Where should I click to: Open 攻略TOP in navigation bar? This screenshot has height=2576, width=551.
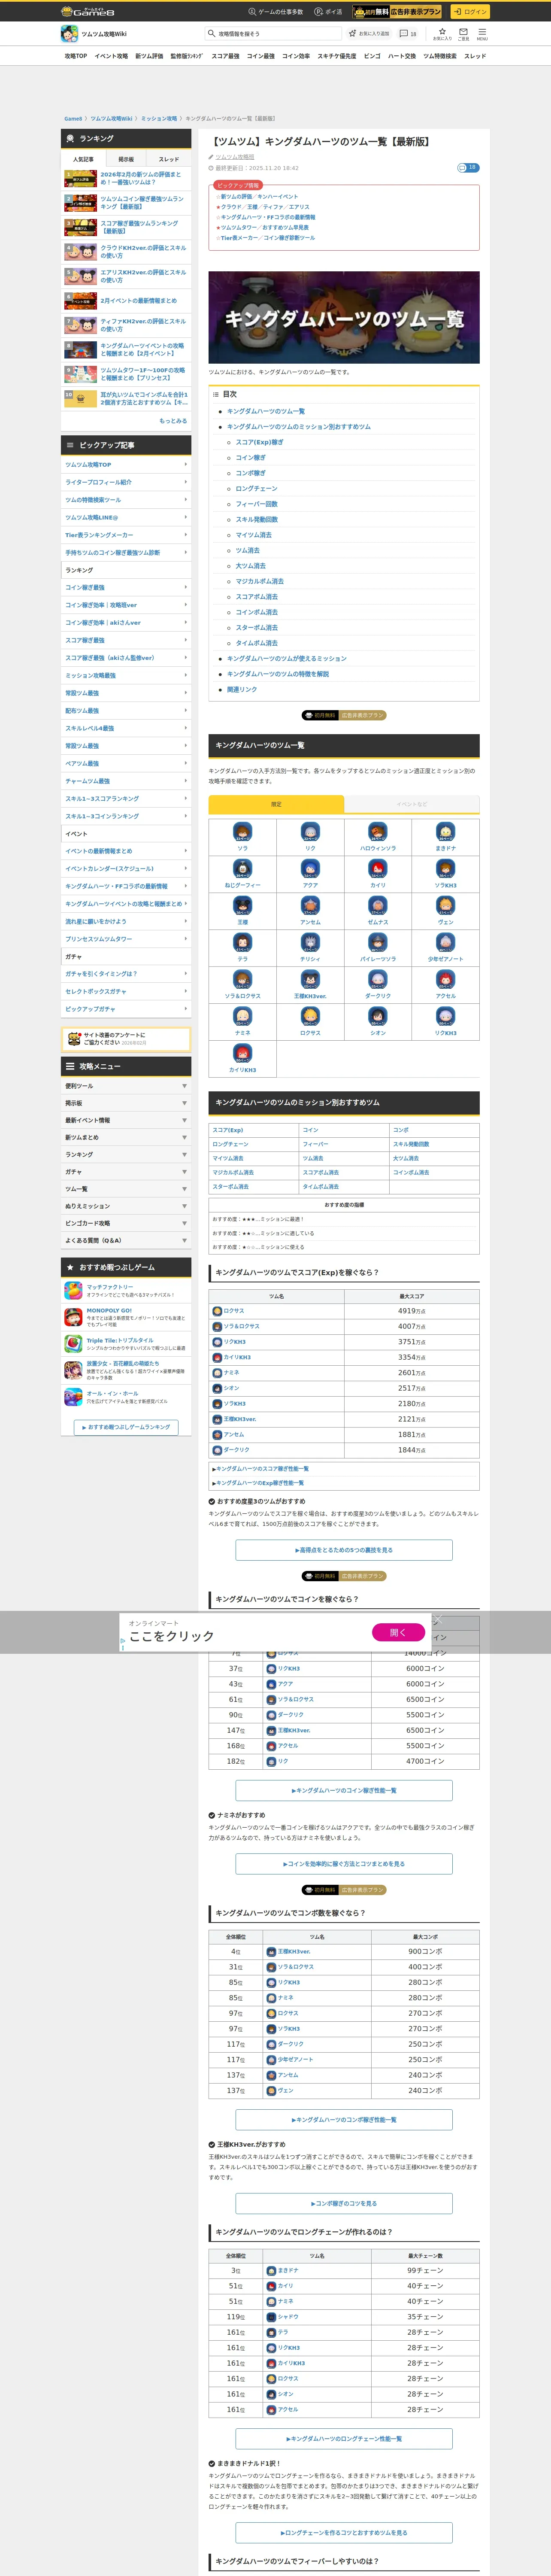(x=76, y=56)
